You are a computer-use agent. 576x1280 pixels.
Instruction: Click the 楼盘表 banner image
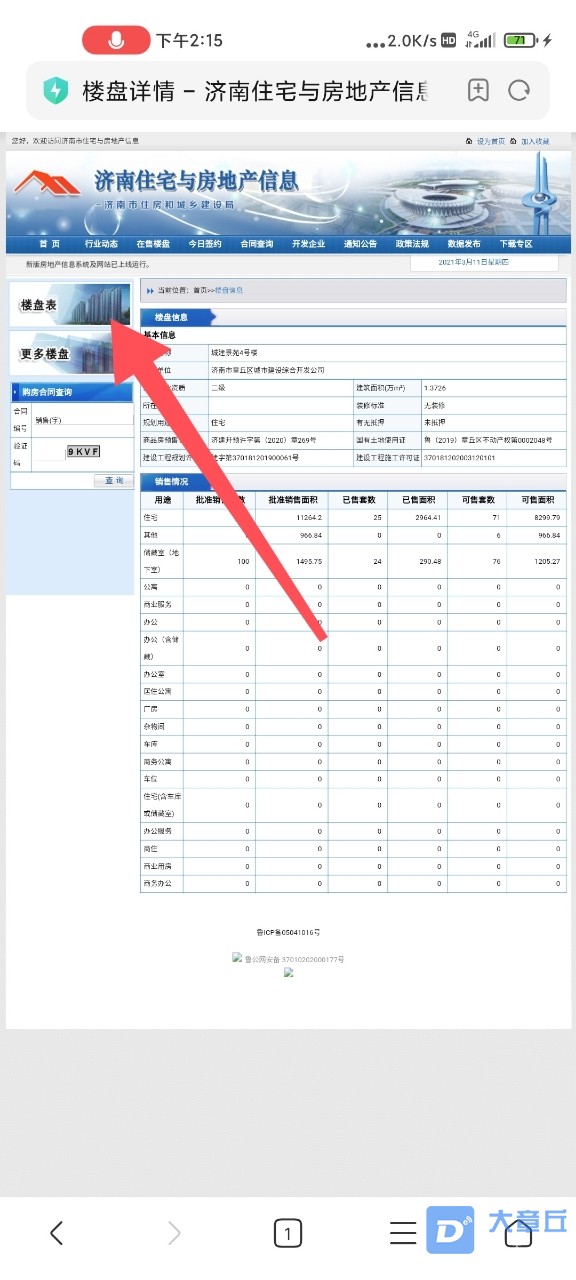pyautogui.click(x=70, y=304)
